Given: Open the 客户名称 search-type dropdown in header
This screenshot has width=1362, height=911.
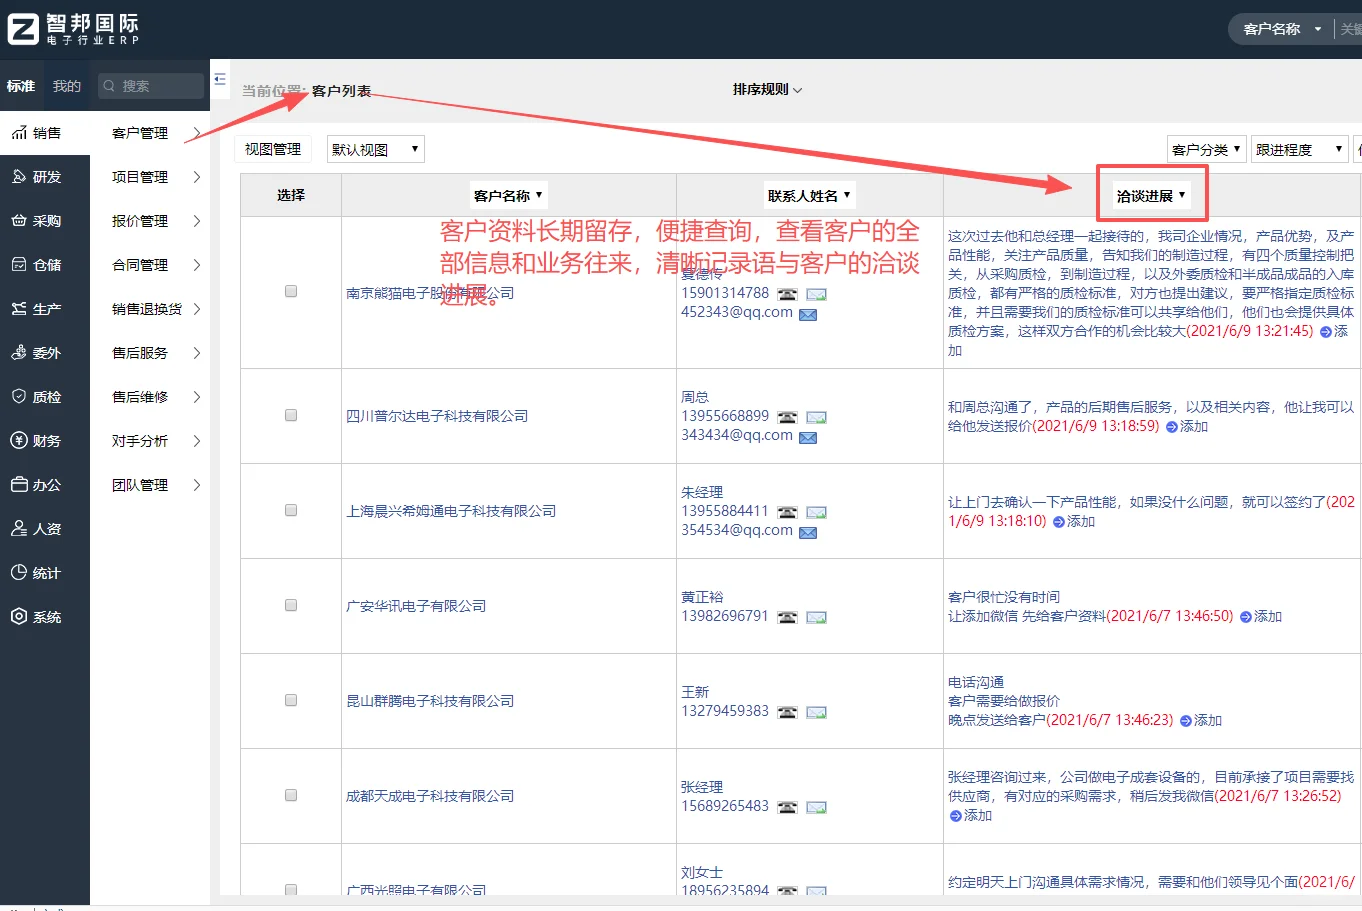Looking at the screenshot, I should (x=1282, y=29).
